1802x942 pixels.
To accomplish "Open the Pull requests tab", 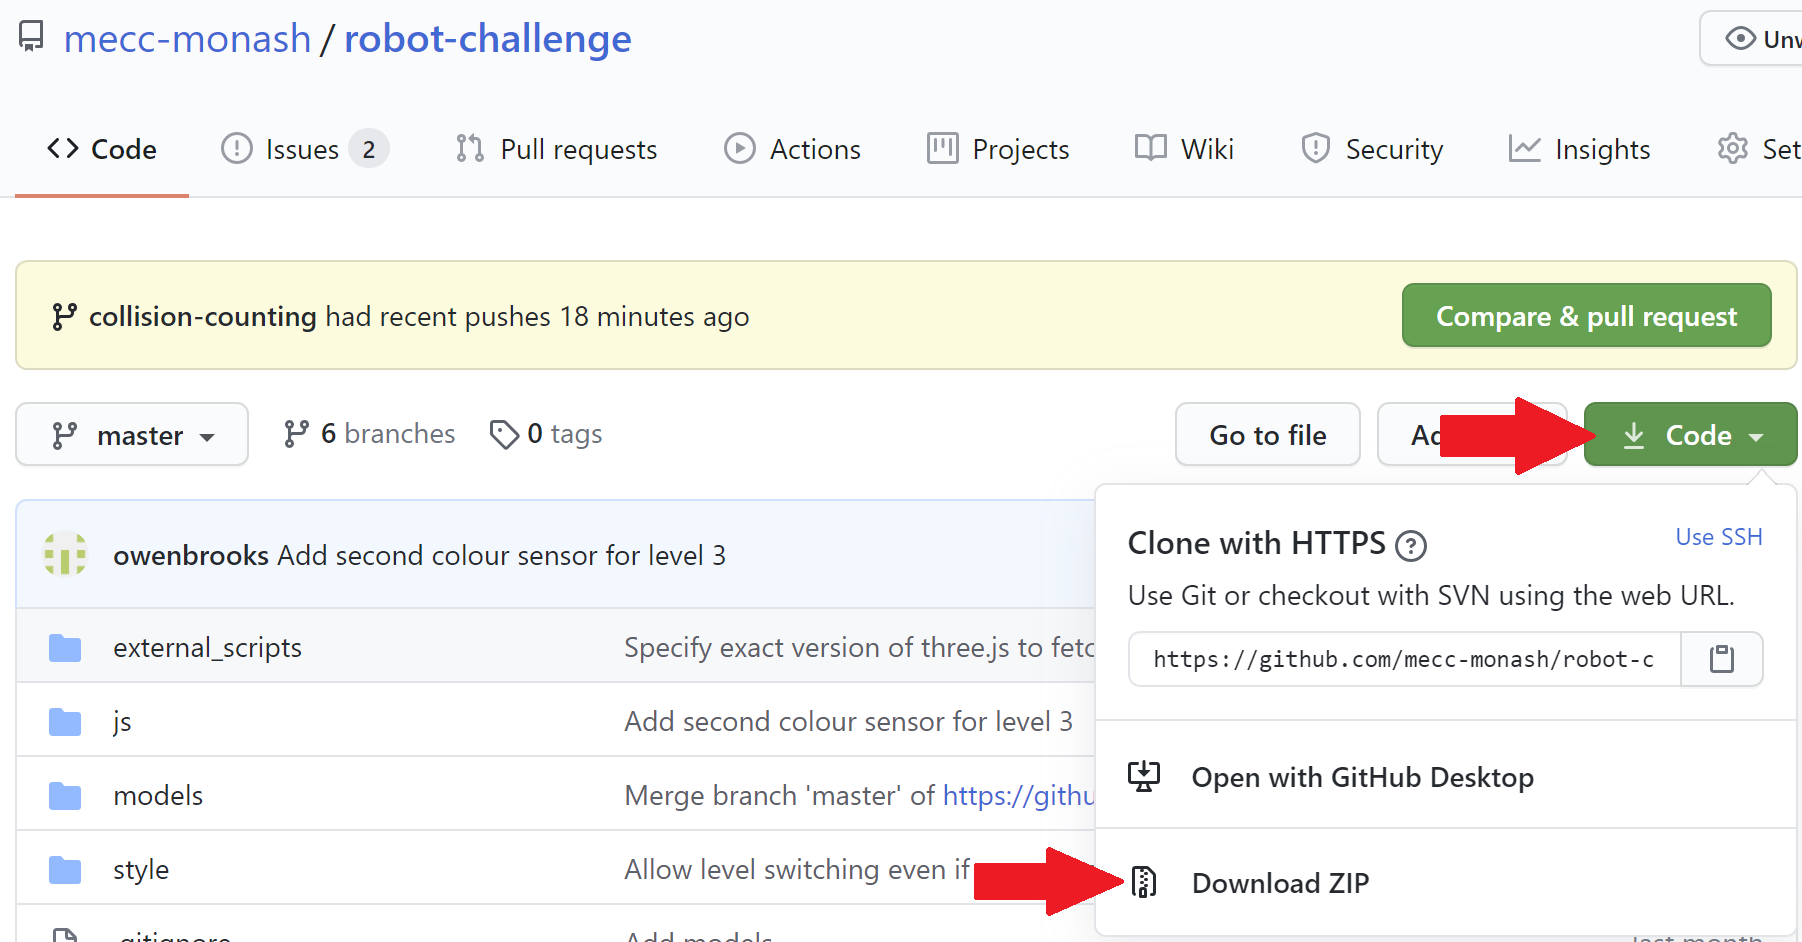I will click(x=556, y=149).
